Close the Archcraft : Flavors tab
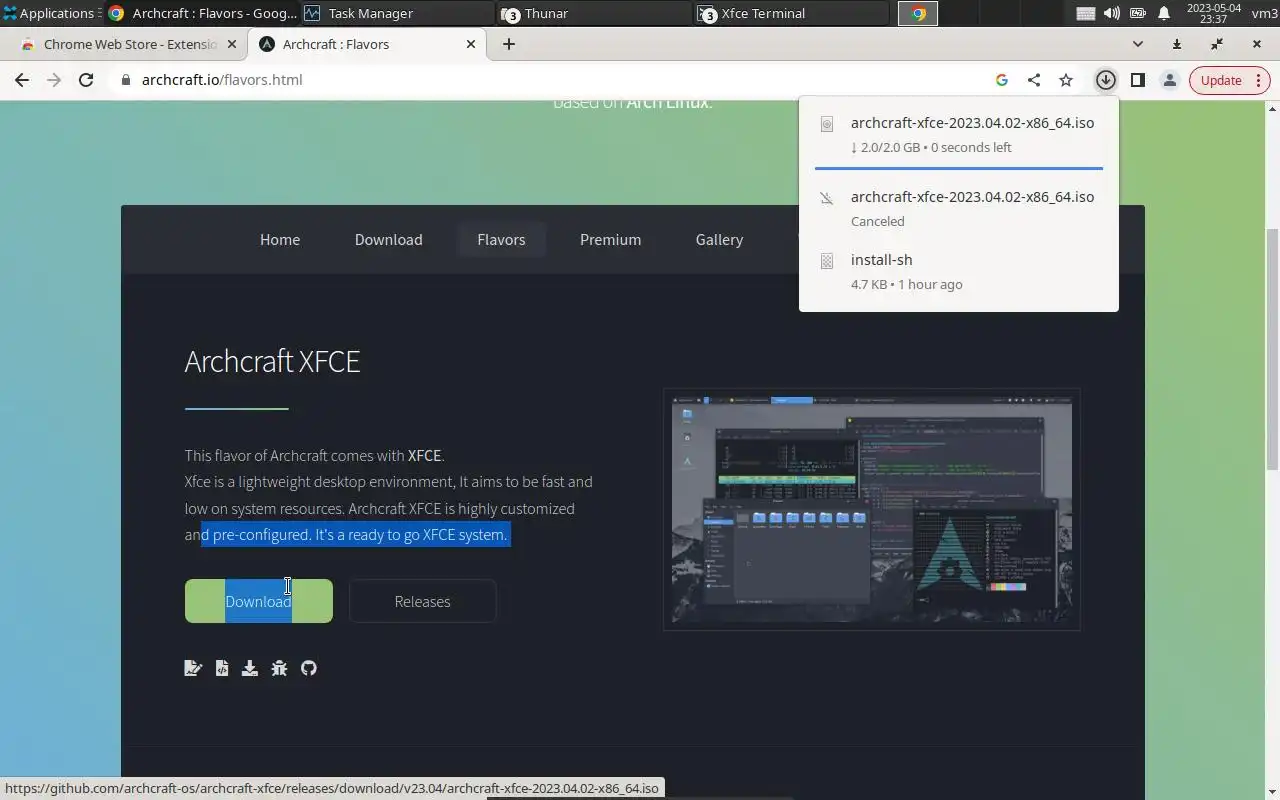The height and width of the screenshot is (800, 1280). click(x=471, y=44)
